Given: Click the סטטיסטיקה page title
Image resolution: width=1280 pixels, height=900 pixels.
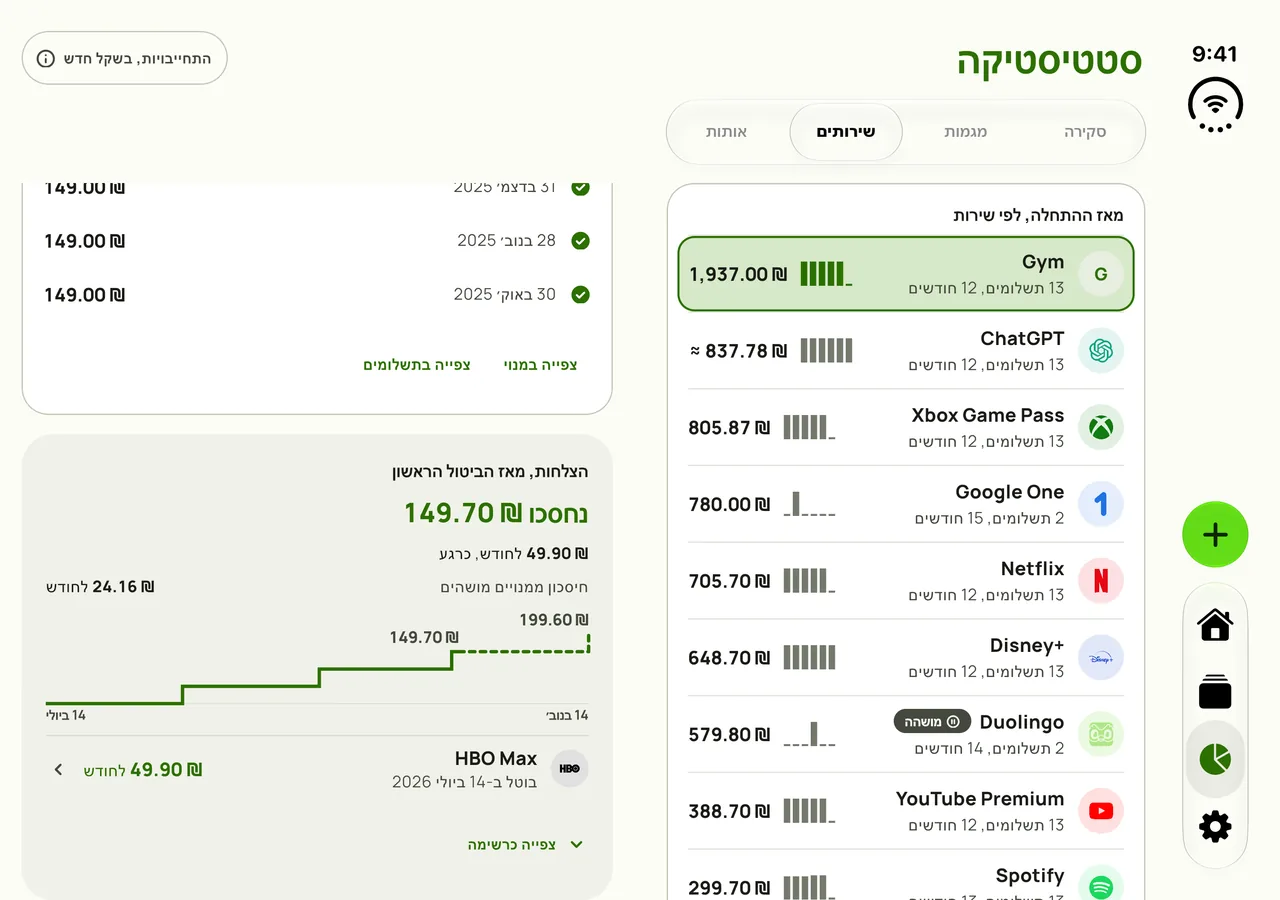Looking at the screenshot, I should [1050, 61].
